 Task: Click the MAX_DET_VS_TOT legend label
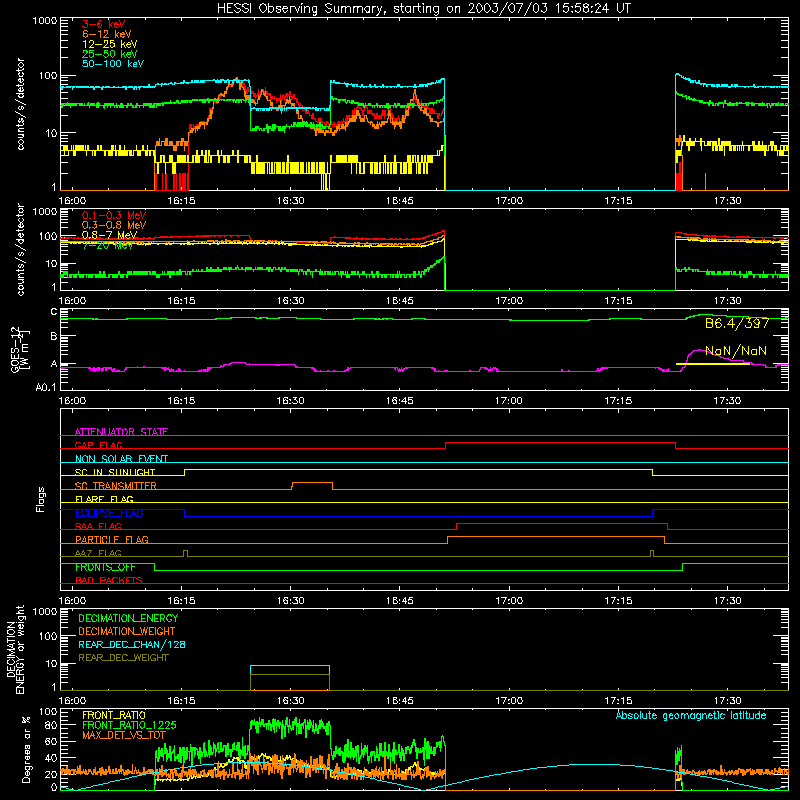[x=123, y=735]
